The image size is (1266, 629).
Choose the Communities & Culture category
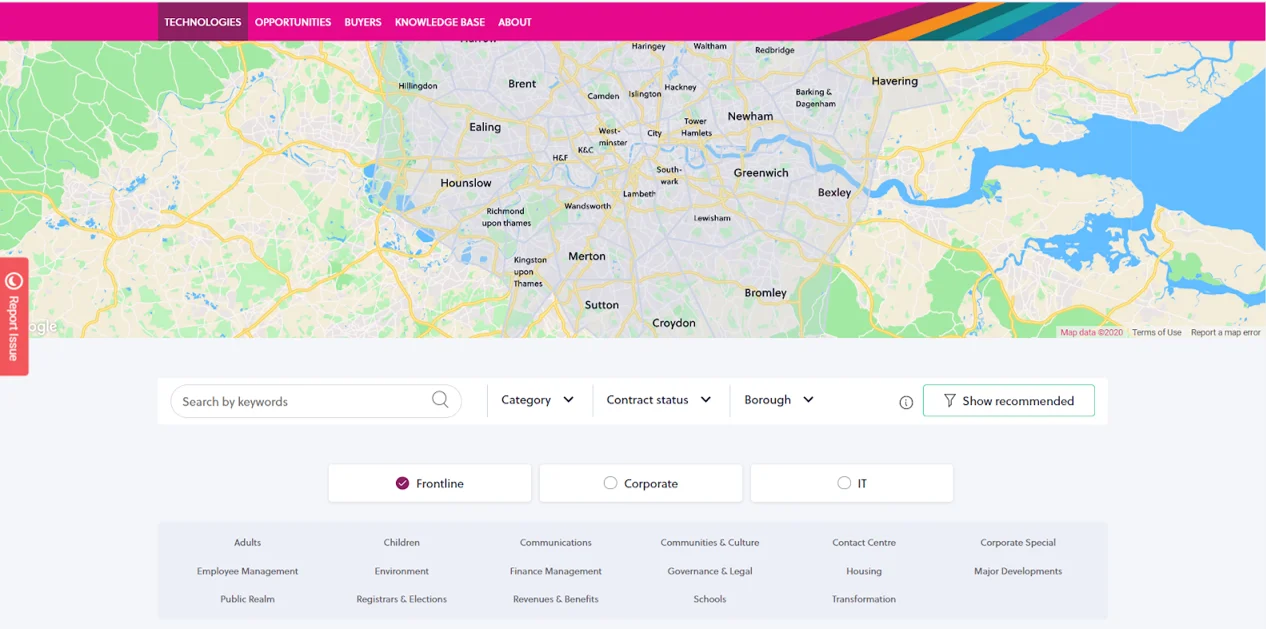pyautogui.click(x=710, y=543)
